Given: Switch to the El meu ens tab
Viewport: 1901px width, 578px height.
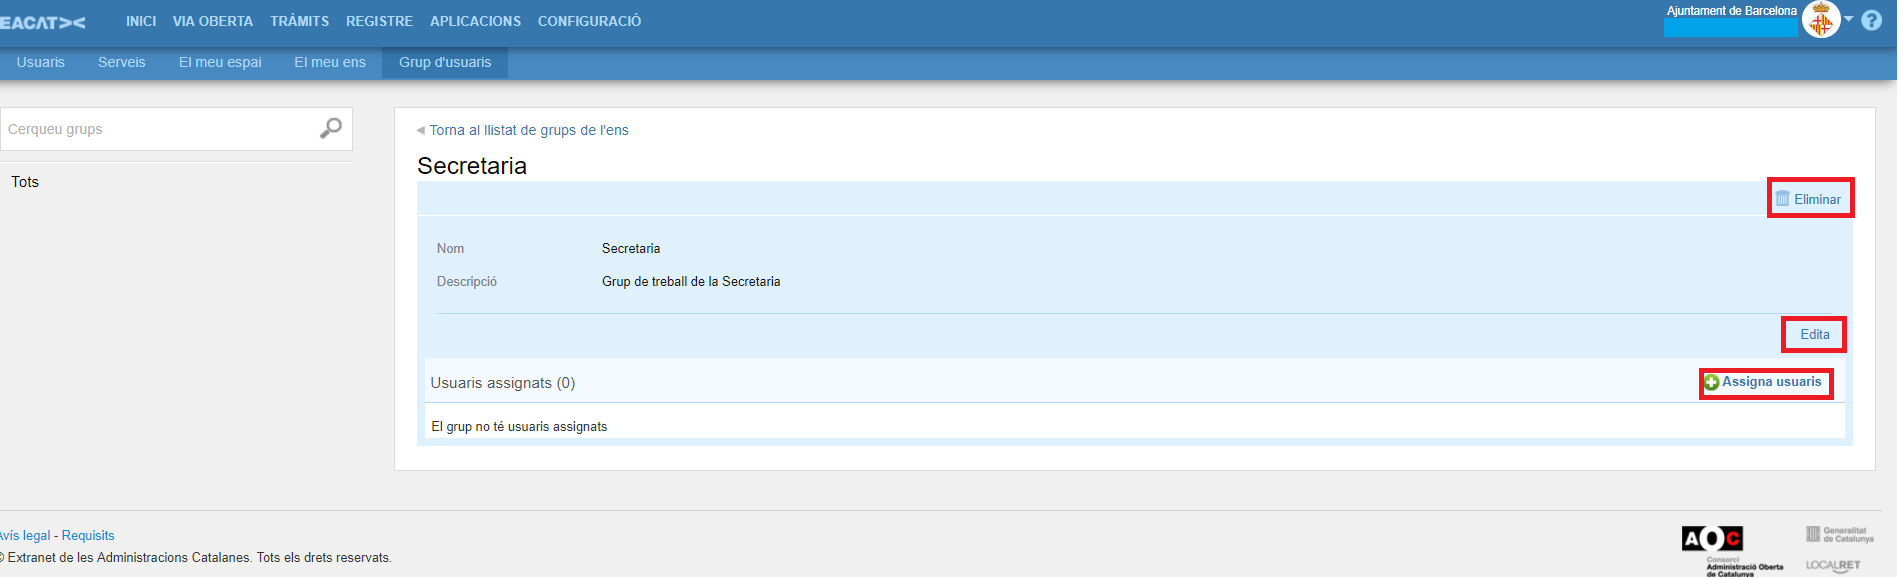Looking at the screenshot, I should (x=330, y=62).
